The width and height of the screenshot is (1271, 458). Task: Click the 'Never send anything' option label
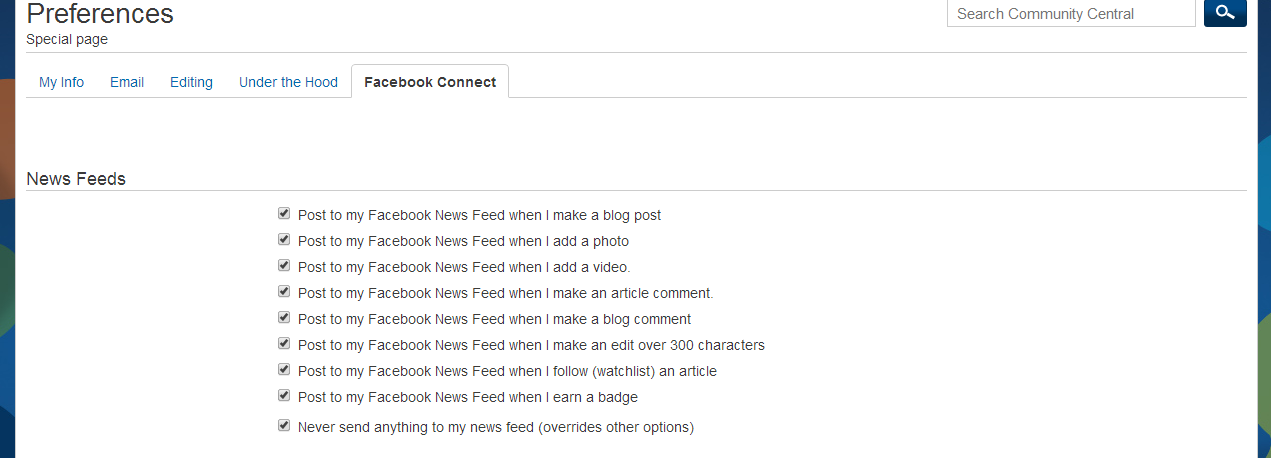(495, 427)
